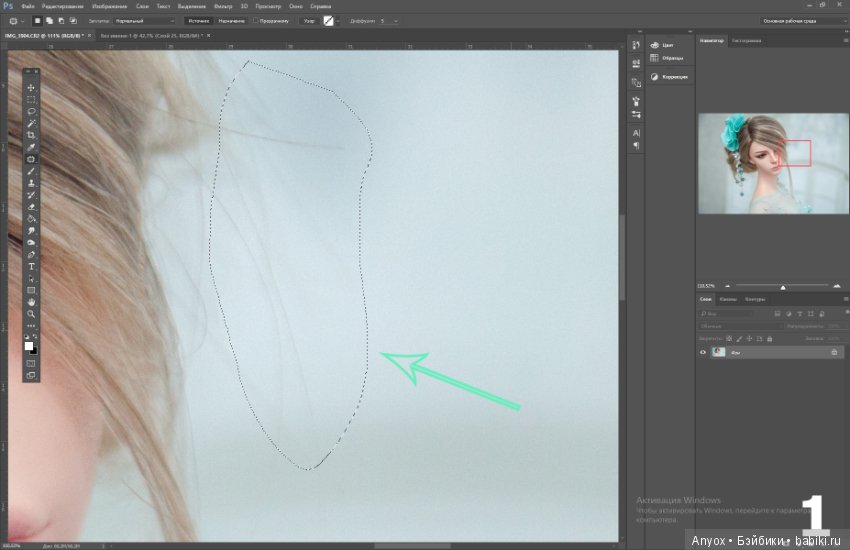Select the Patch tool in toolbar

31,159
